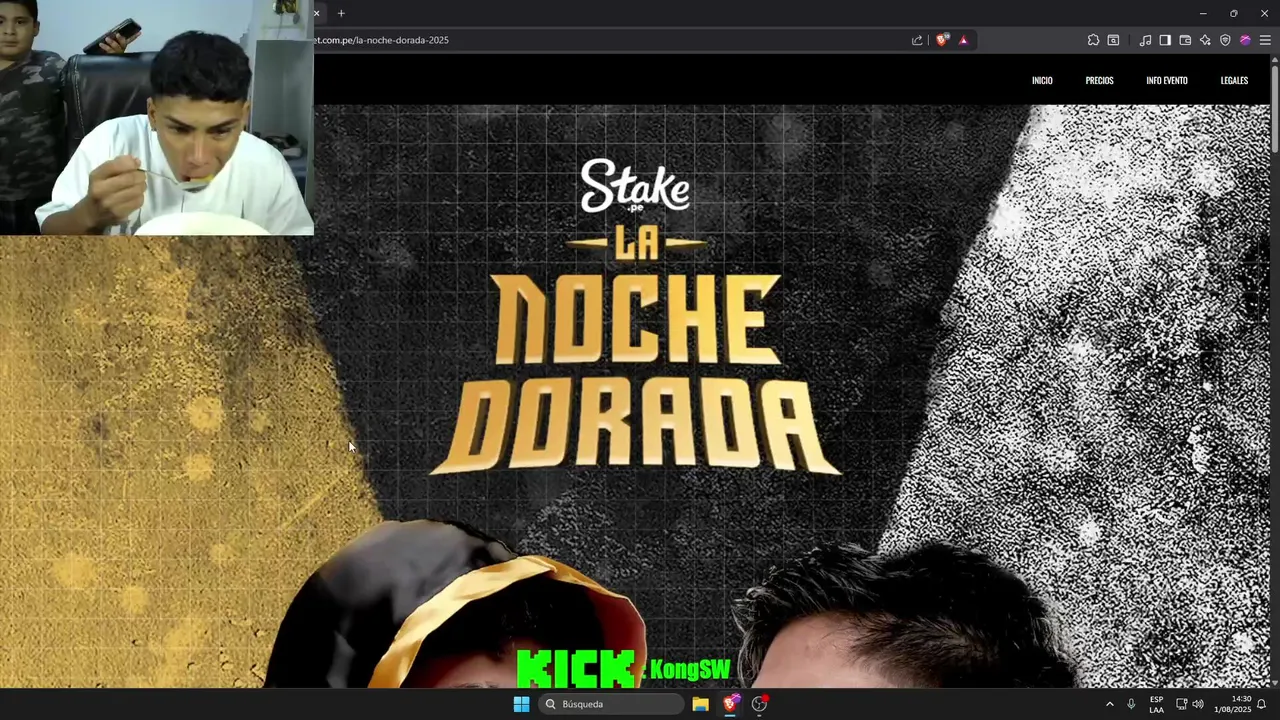
Task: Open Leo AI sparkle icon
Action: pyautogui.click(x=1205, y=40)
